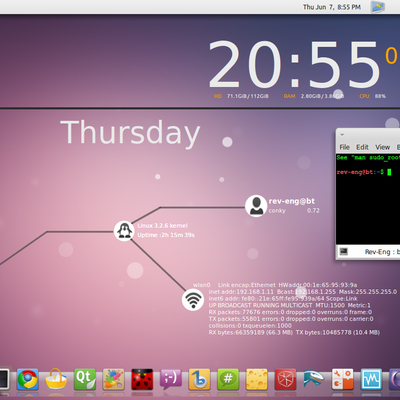The width and height of the screenshot is (400, 400).
Task: Click the weather indicator in top panel
Action: 378,7
